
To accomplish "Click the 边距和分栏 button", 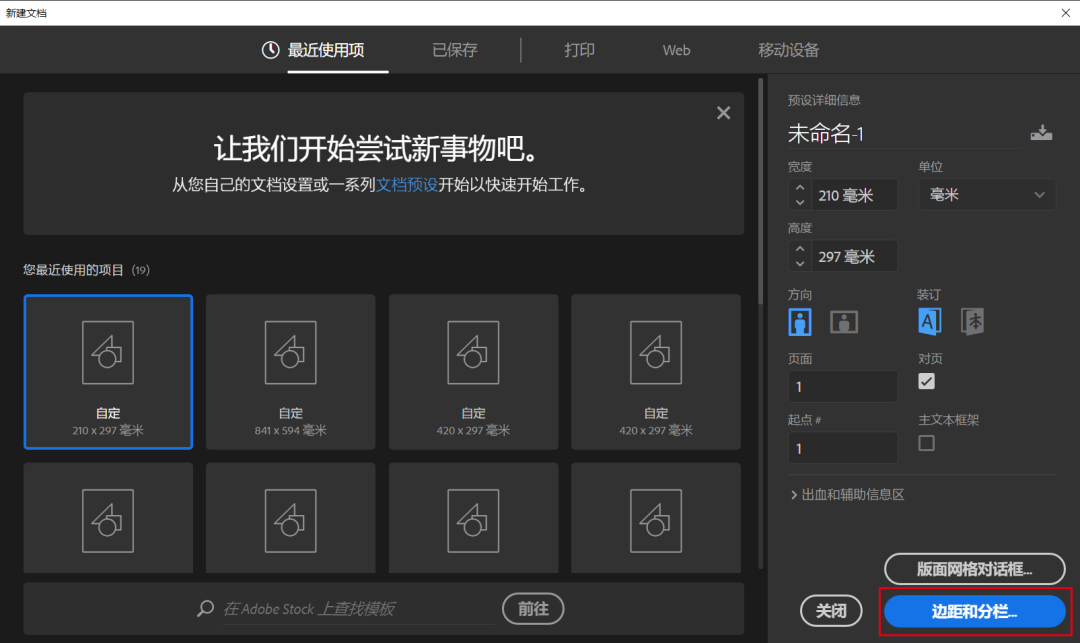I will pyautogui.click(x=974, y=610).
